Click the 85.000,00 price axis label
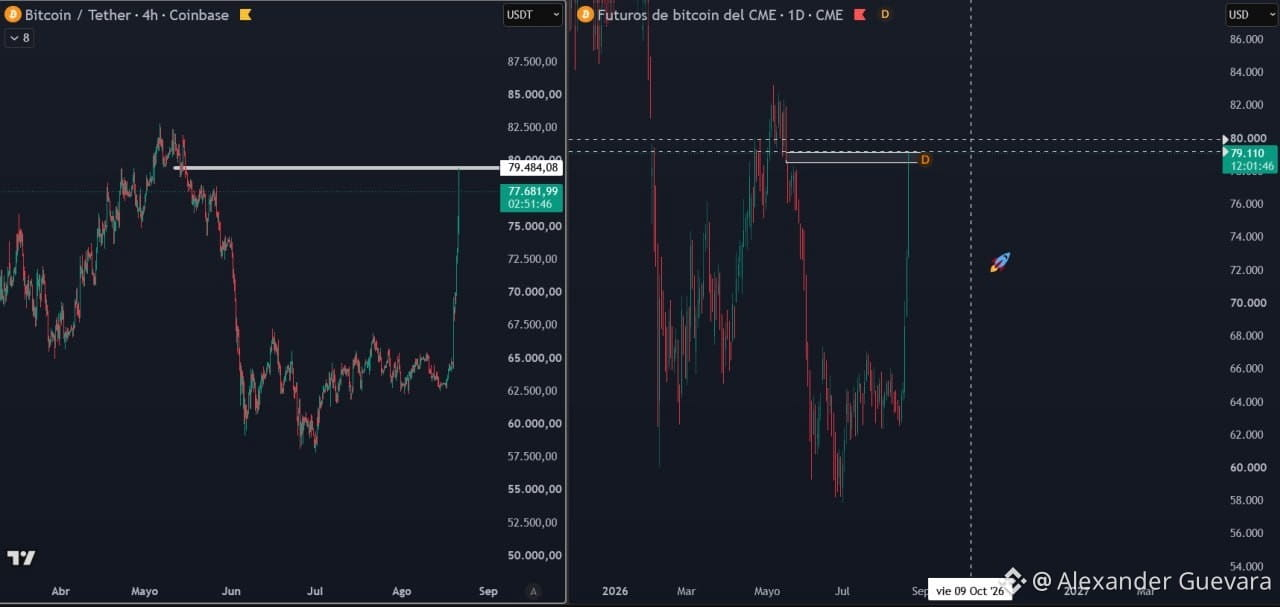Screen dimensions: 1280x607 (x=534, y=95)
